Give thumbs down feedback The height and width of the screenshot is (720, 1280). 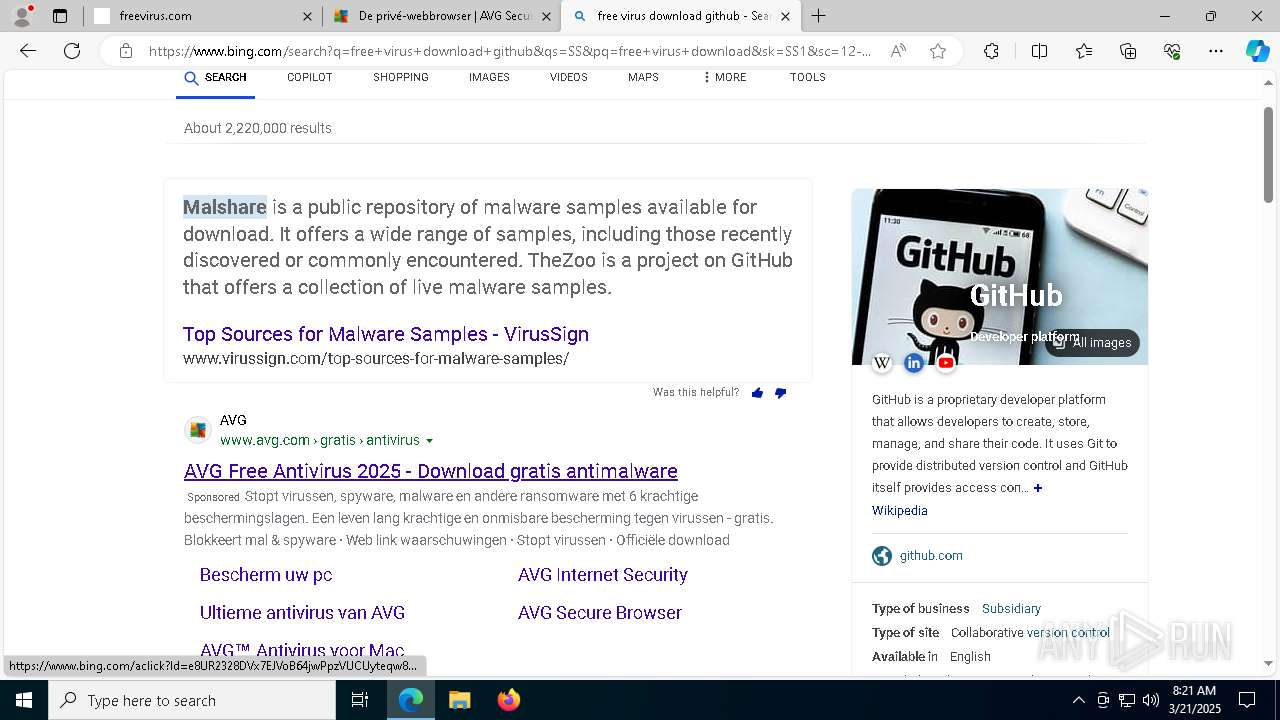click(x=780, y=393)
